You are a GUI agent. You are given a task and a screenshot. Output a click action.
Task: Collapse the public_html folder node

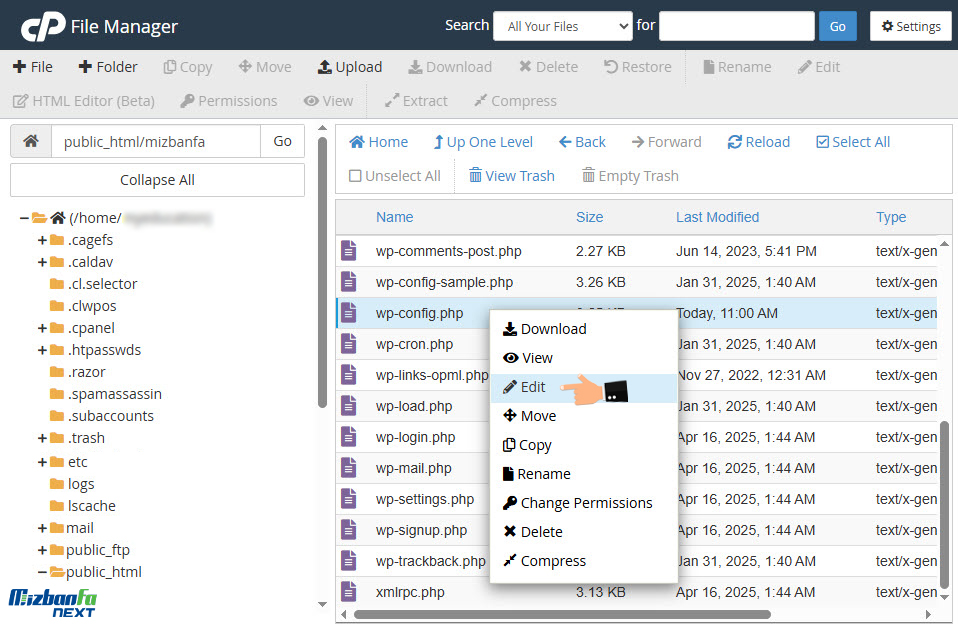(43, 572)
